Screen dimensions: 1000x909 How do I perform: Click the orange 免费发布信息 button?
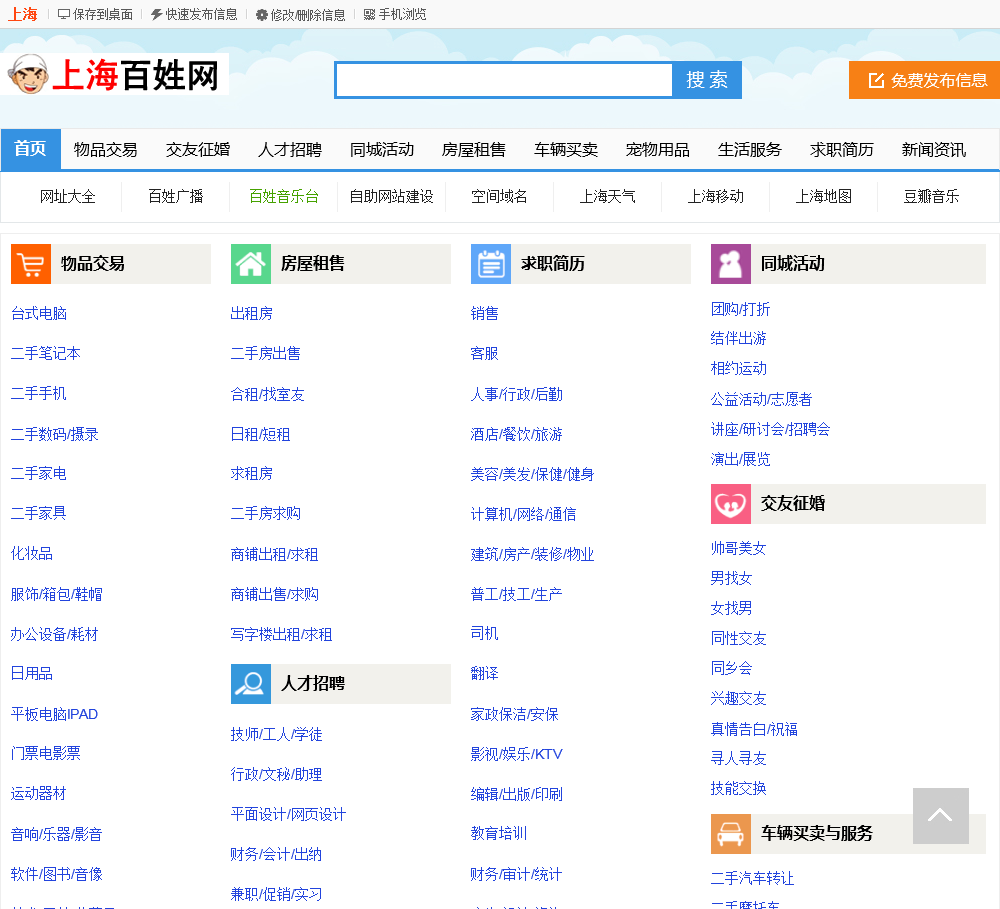tap(924, 80)
